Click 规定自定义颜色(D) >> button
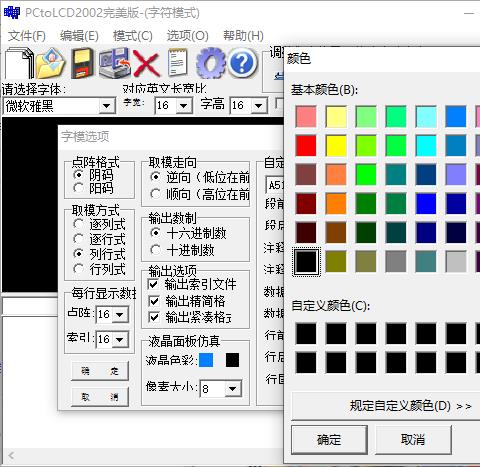This screenshot has width=480, height=467. click(x=386, y=406)
